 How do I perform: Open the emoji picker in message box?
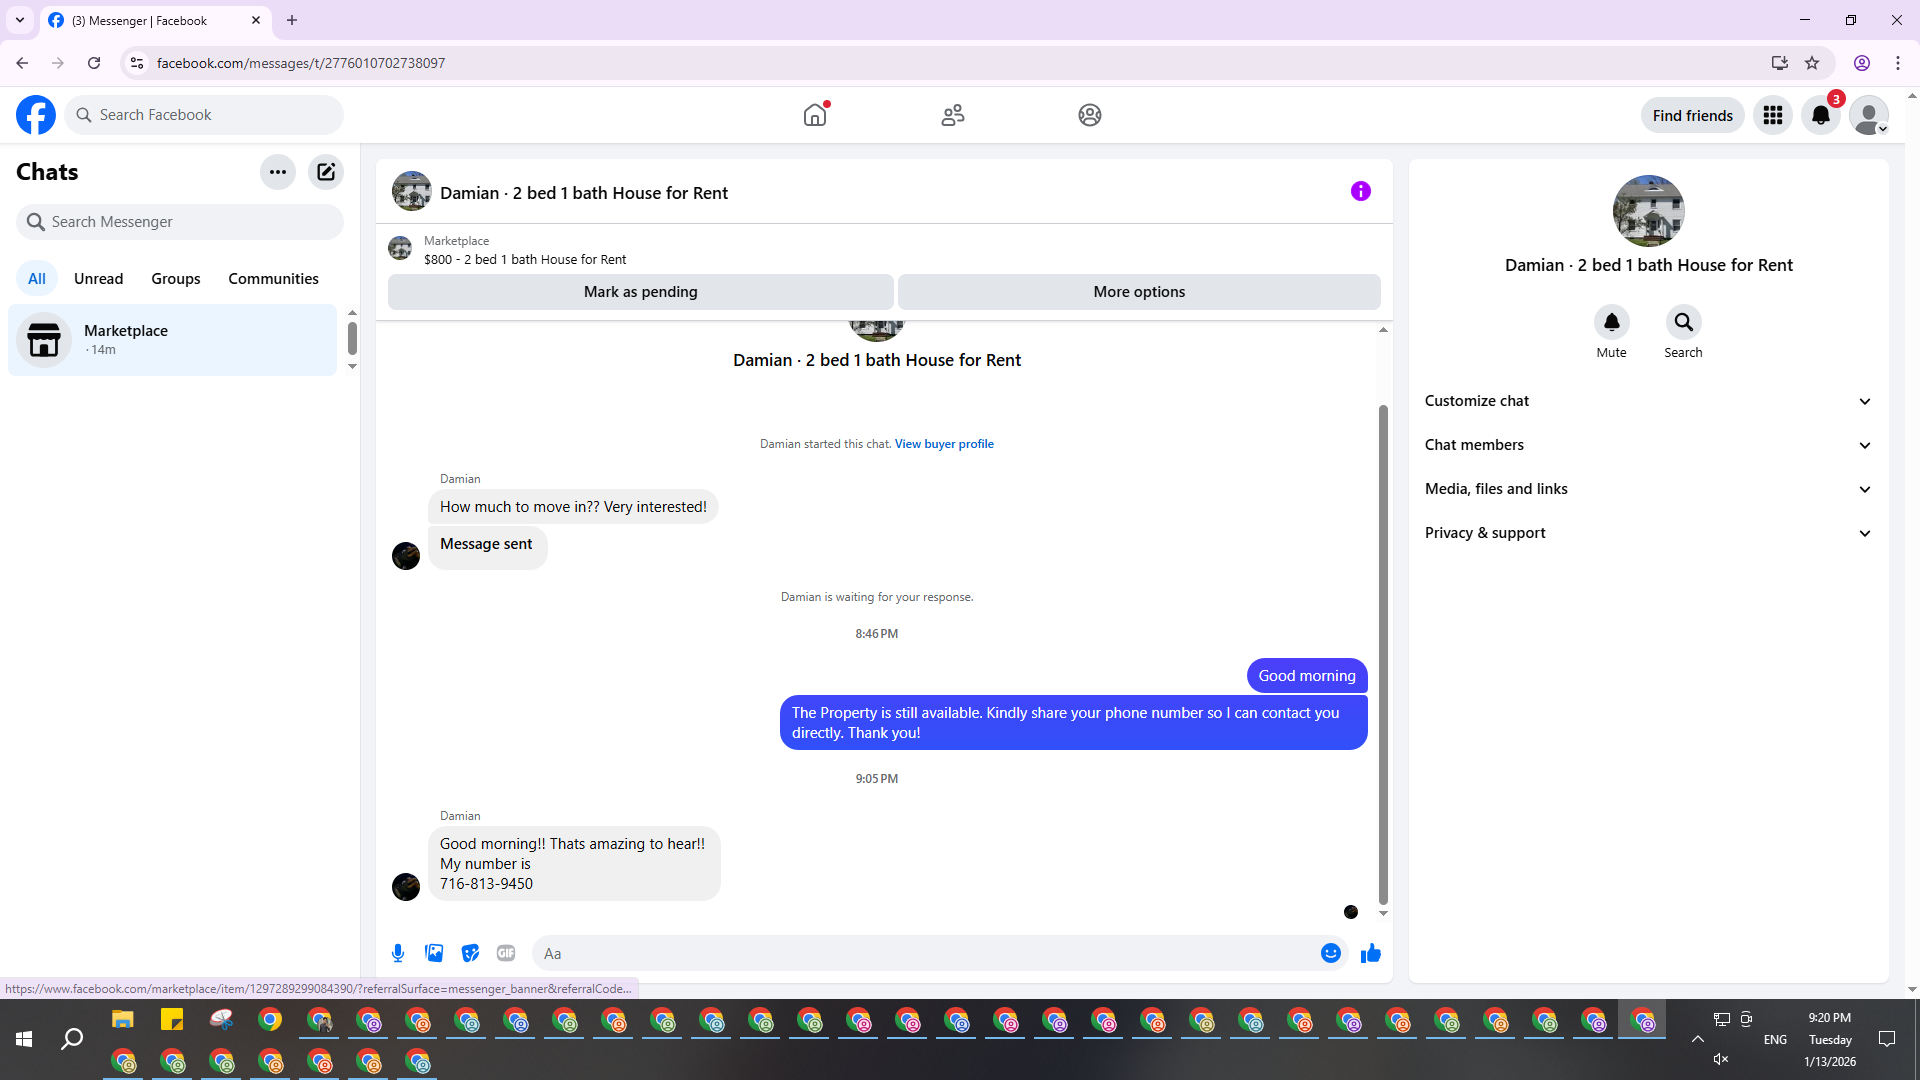(x=1330, y=953)
